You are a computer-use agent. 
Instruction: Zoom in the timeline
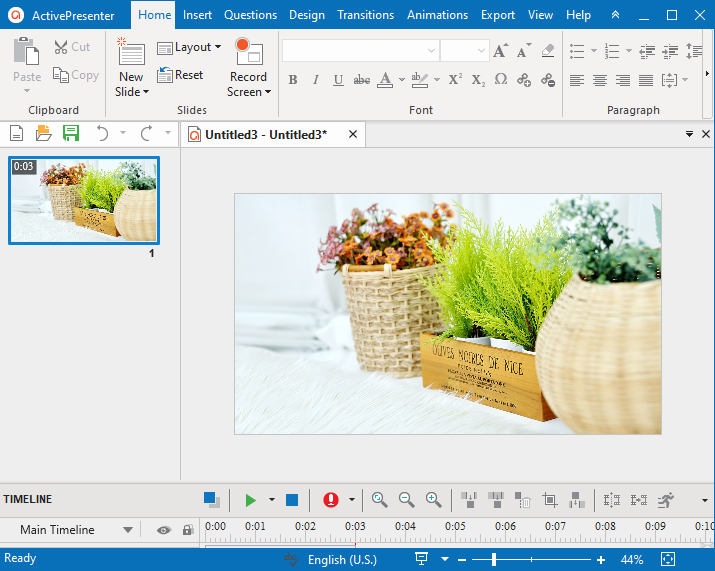[x=433, y=500]
